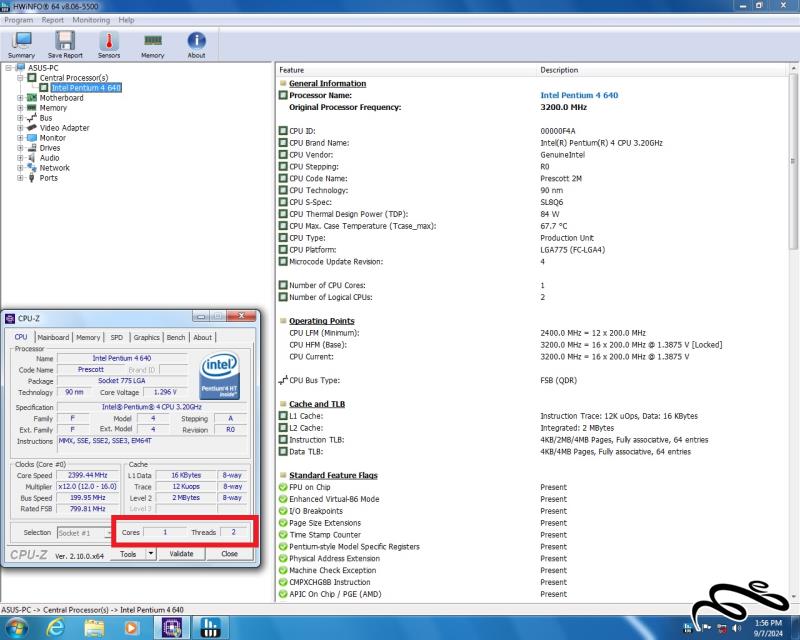This screenshot has width=800, height=640.
Task: Expand the Bus branch
Action: (20, 118)
